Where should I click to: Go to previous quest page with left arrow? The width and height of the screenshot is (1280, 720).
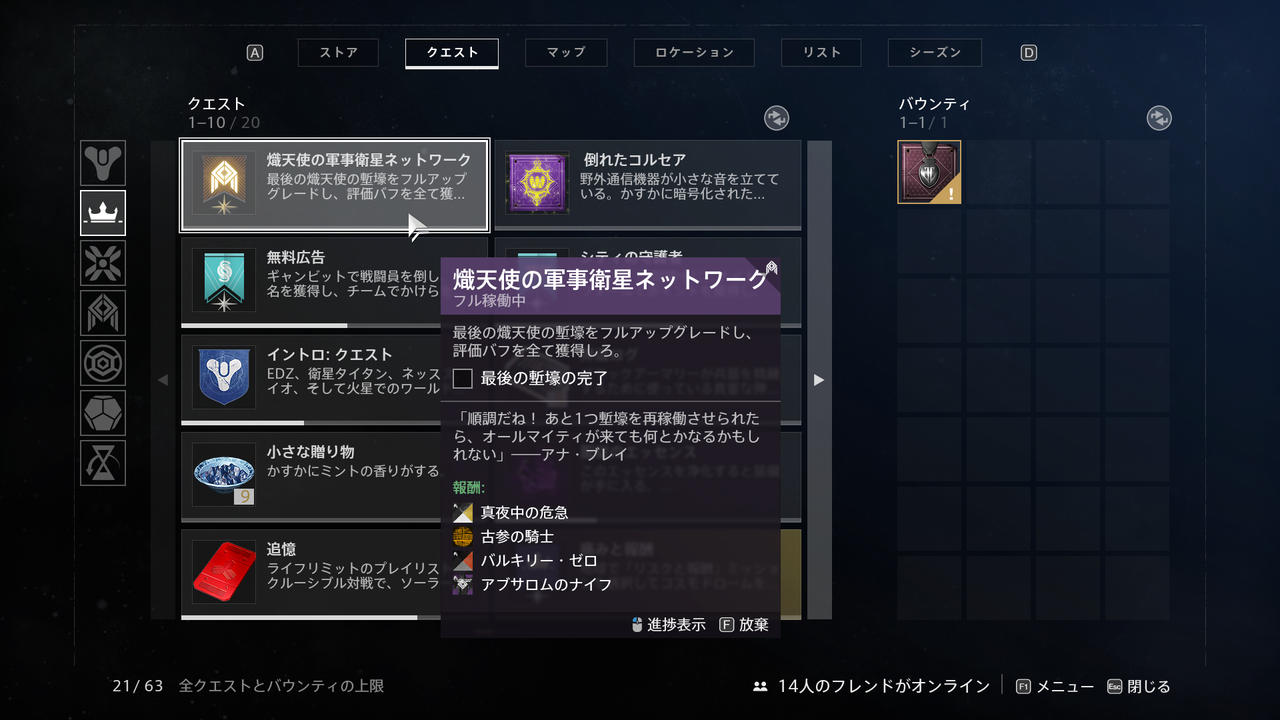pos(163,380)
